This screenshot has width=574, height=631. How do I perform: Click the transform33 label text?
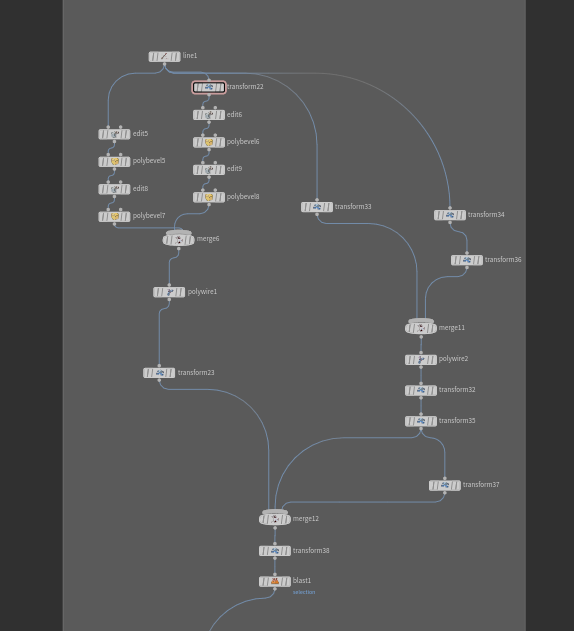pos(353,206)
